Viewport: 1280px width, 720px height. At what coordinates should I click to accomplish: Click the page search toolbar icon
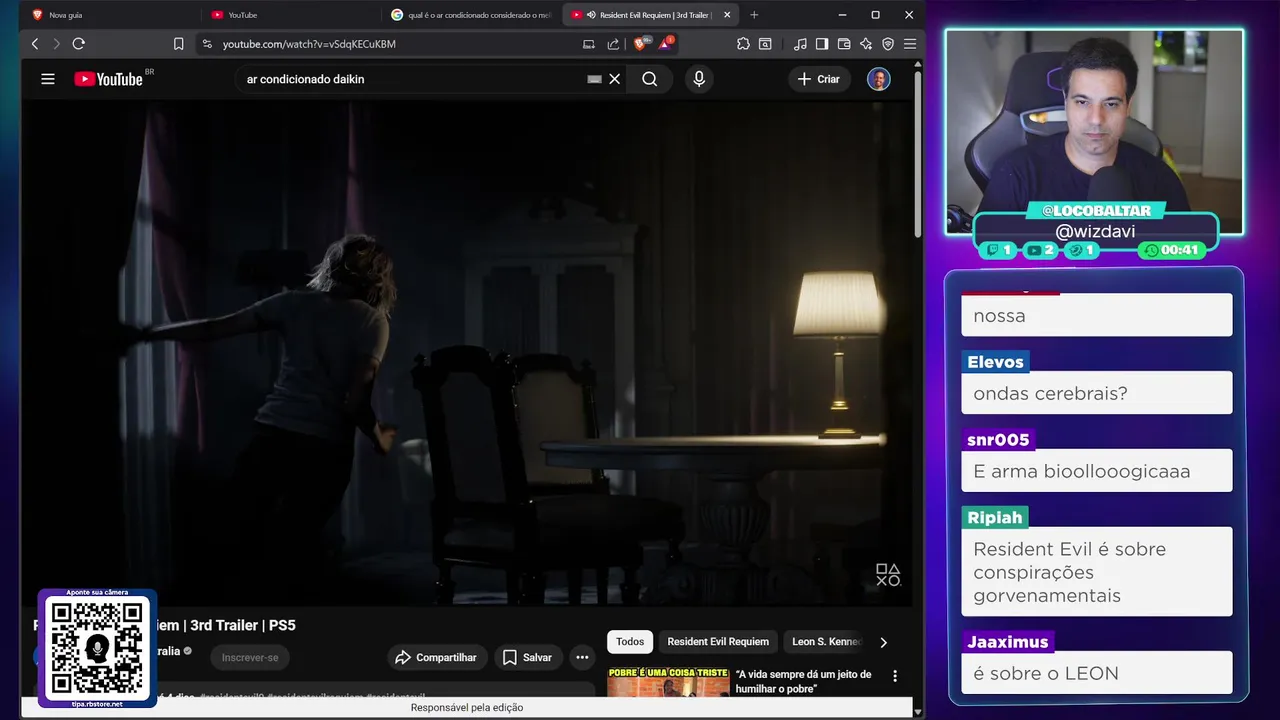765,44
